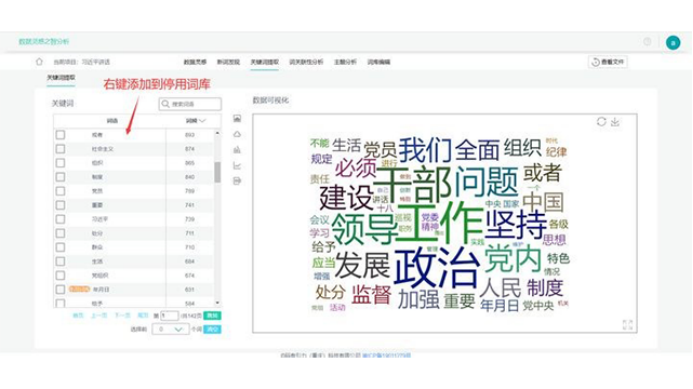Click the keyword list scroll-up arrow
The height and width of the screenshot is (389, 693).
[x=217, y=133]
